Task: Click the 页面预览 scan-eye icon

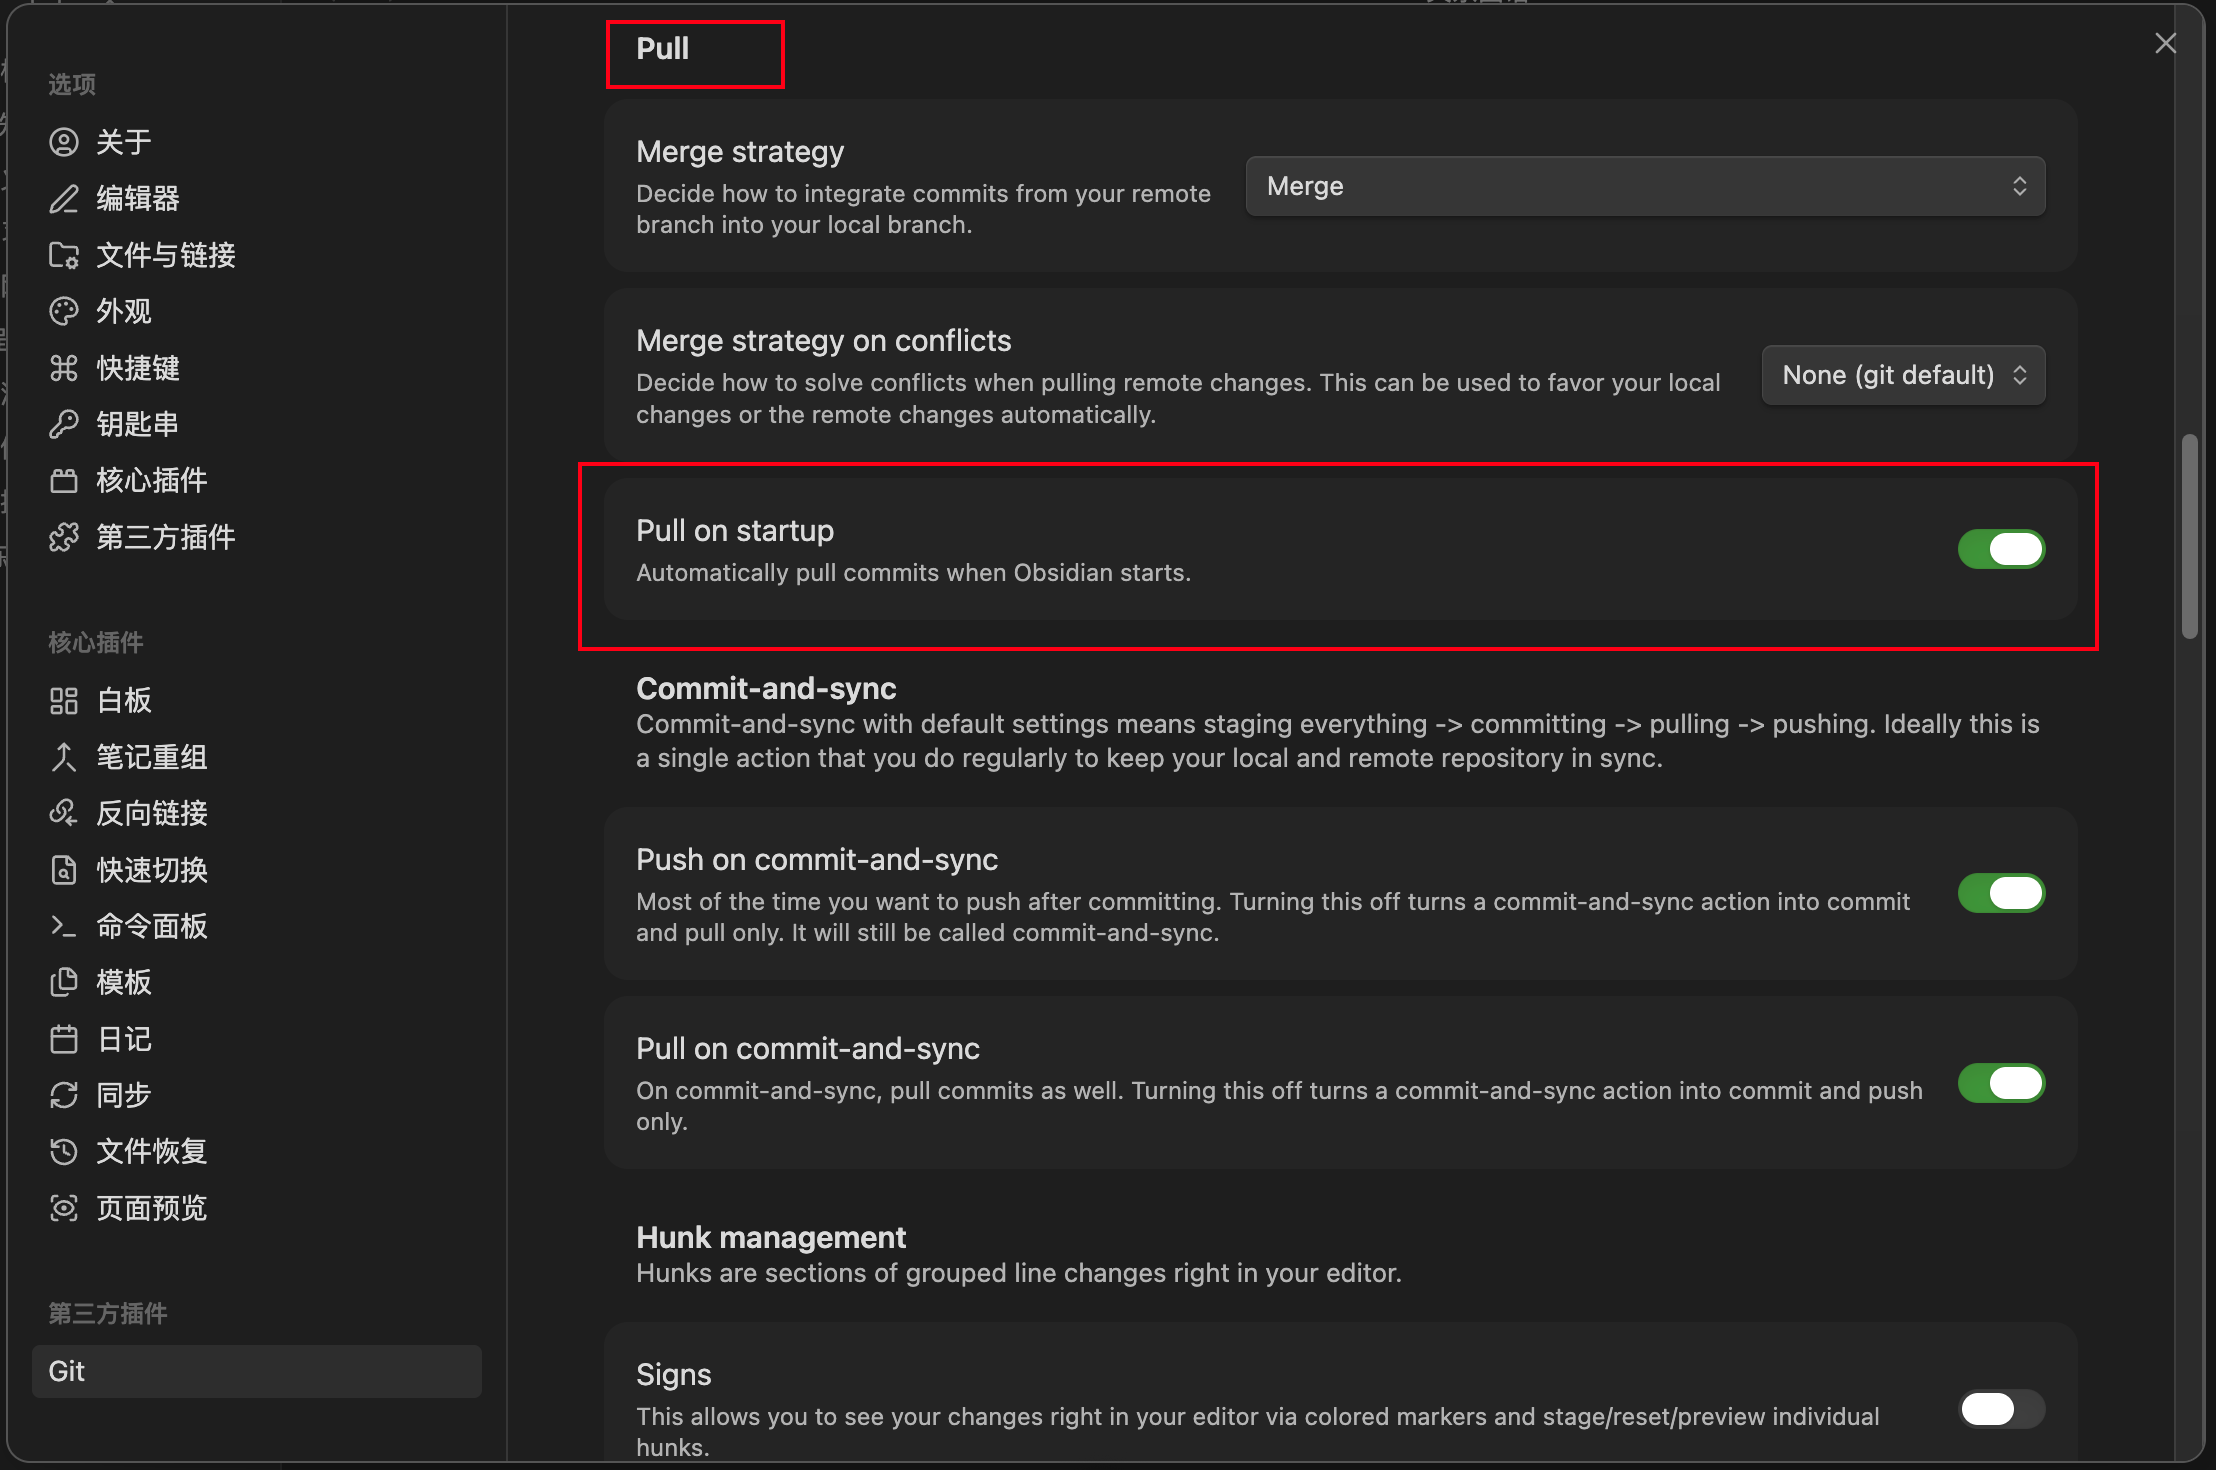Action: pyautogui.click(x=64, y=1208)
